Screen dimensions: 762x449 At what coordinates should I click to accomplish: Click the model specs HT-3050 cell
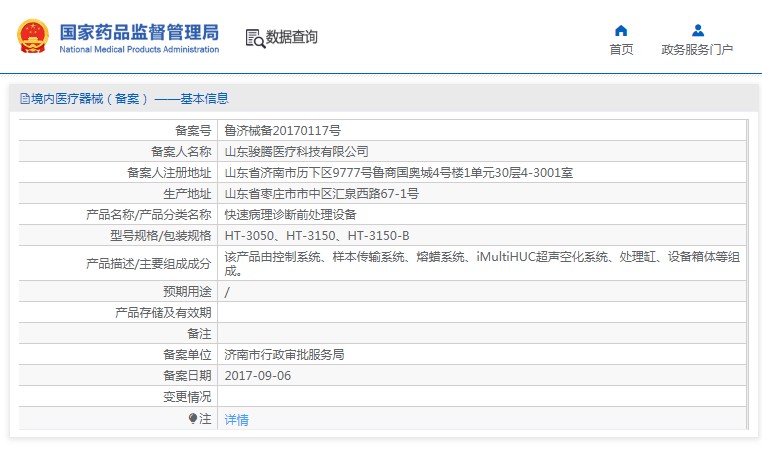point(317,236)
